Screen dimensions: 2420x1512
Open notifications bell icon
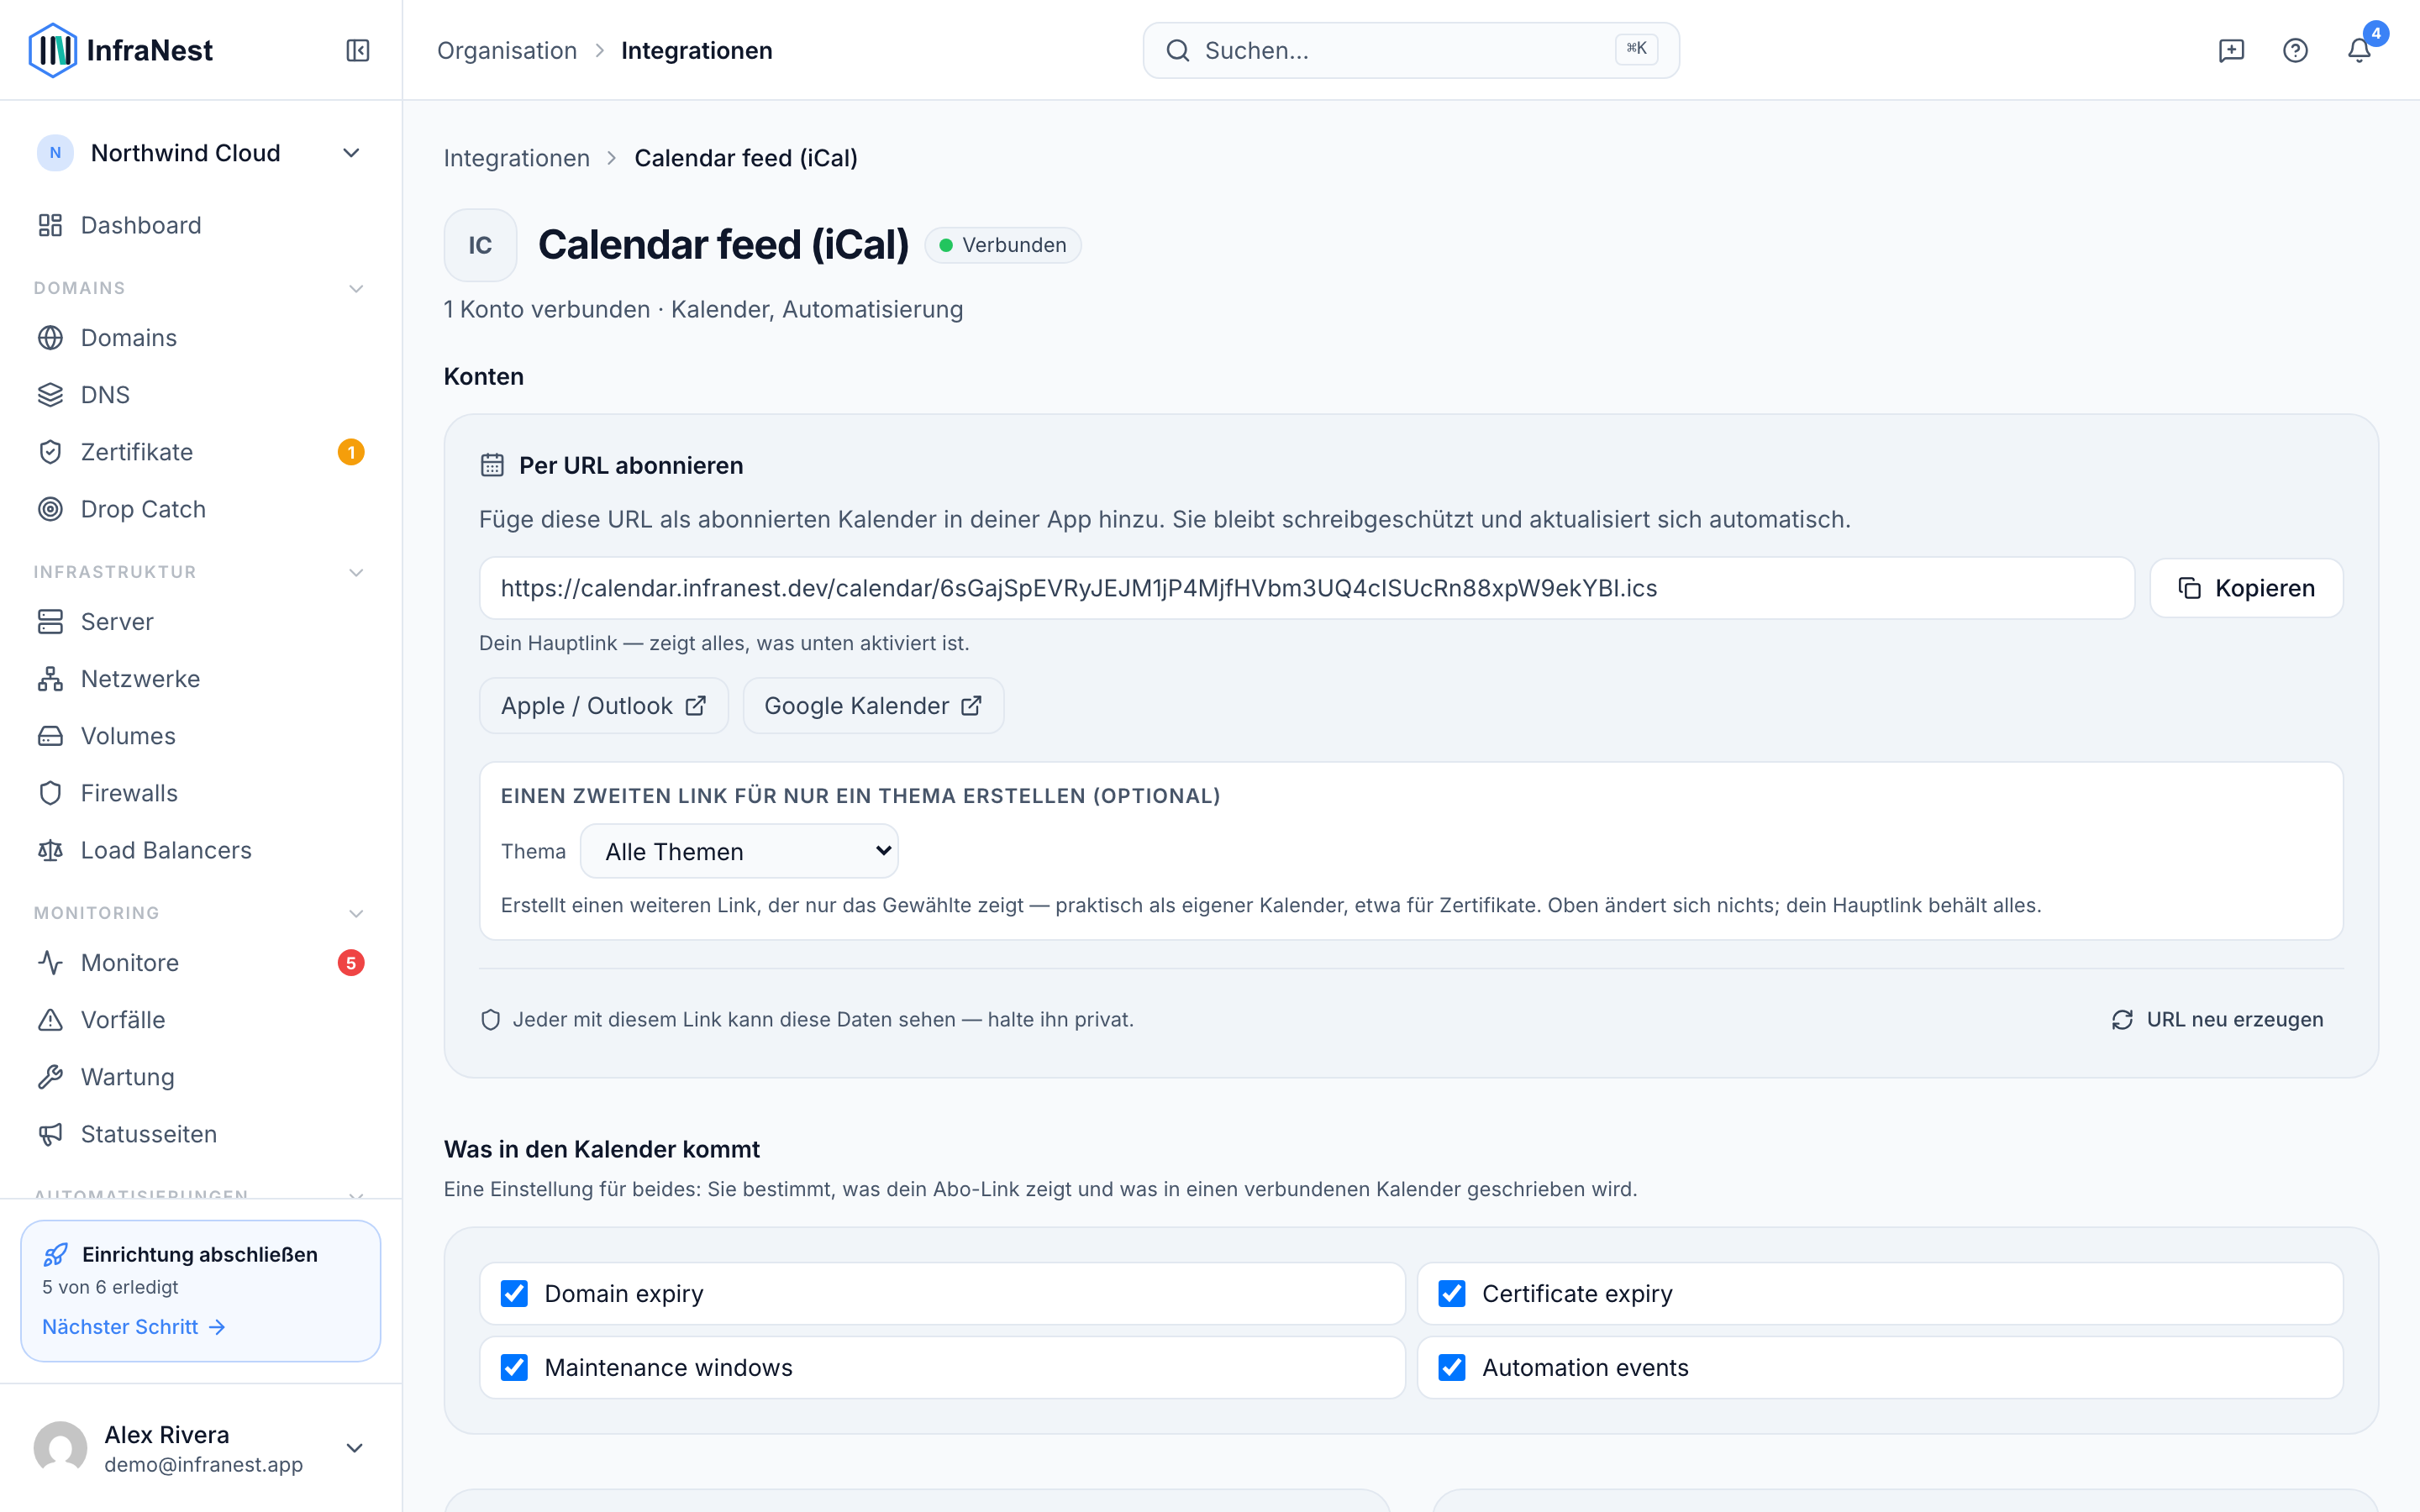coord(2359,50)
